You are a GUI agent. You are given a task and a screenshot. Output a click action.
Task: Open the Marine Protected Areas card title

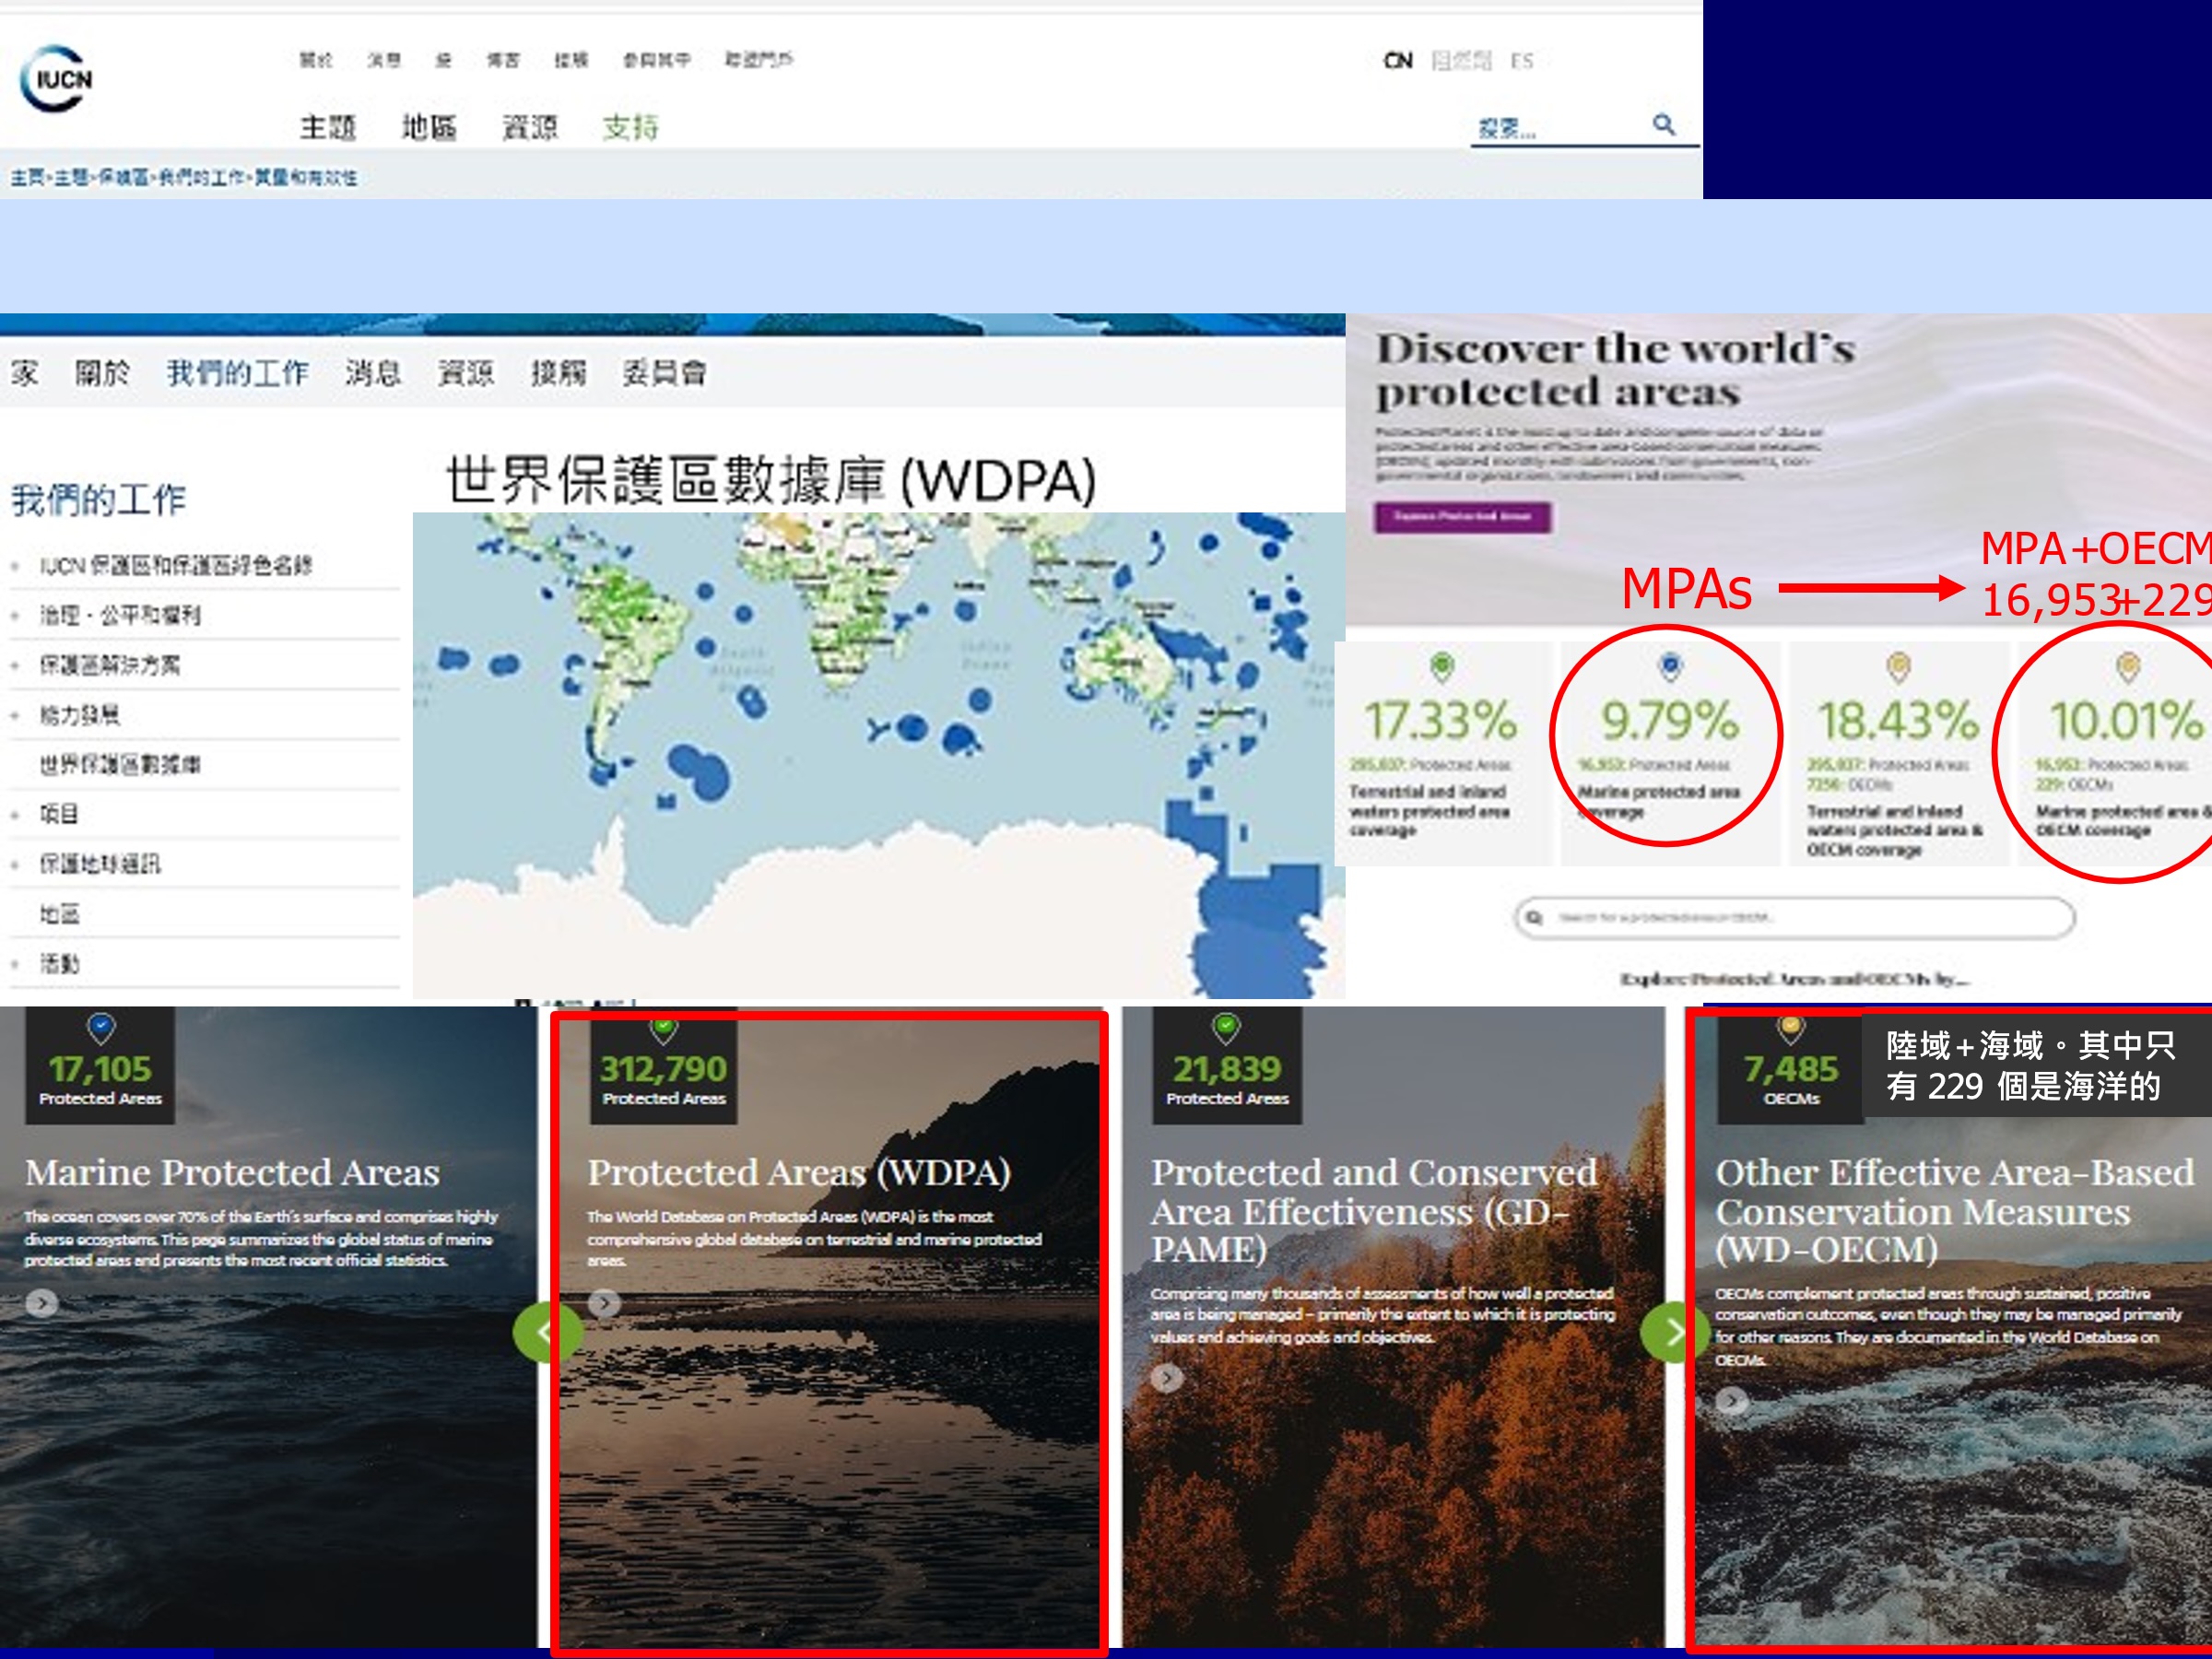click(232, 1172)
